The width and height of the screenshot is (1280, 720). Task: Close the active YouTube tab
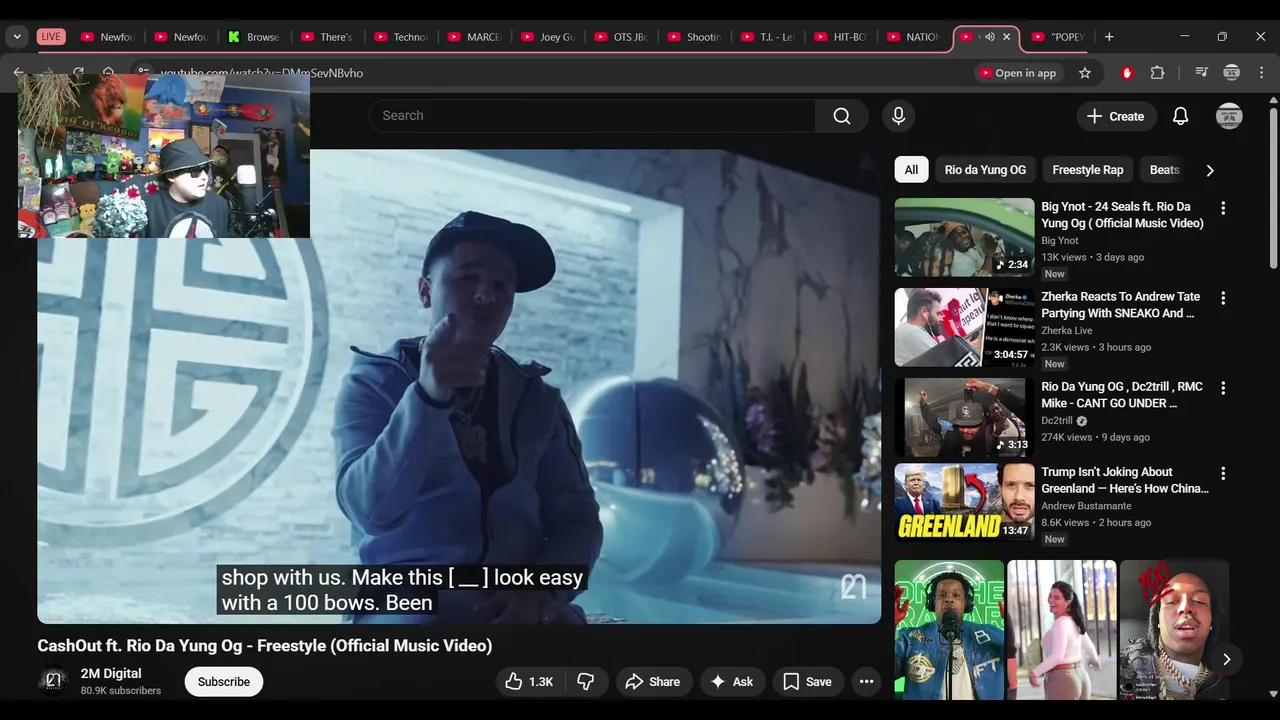(x=1007, y=37)
